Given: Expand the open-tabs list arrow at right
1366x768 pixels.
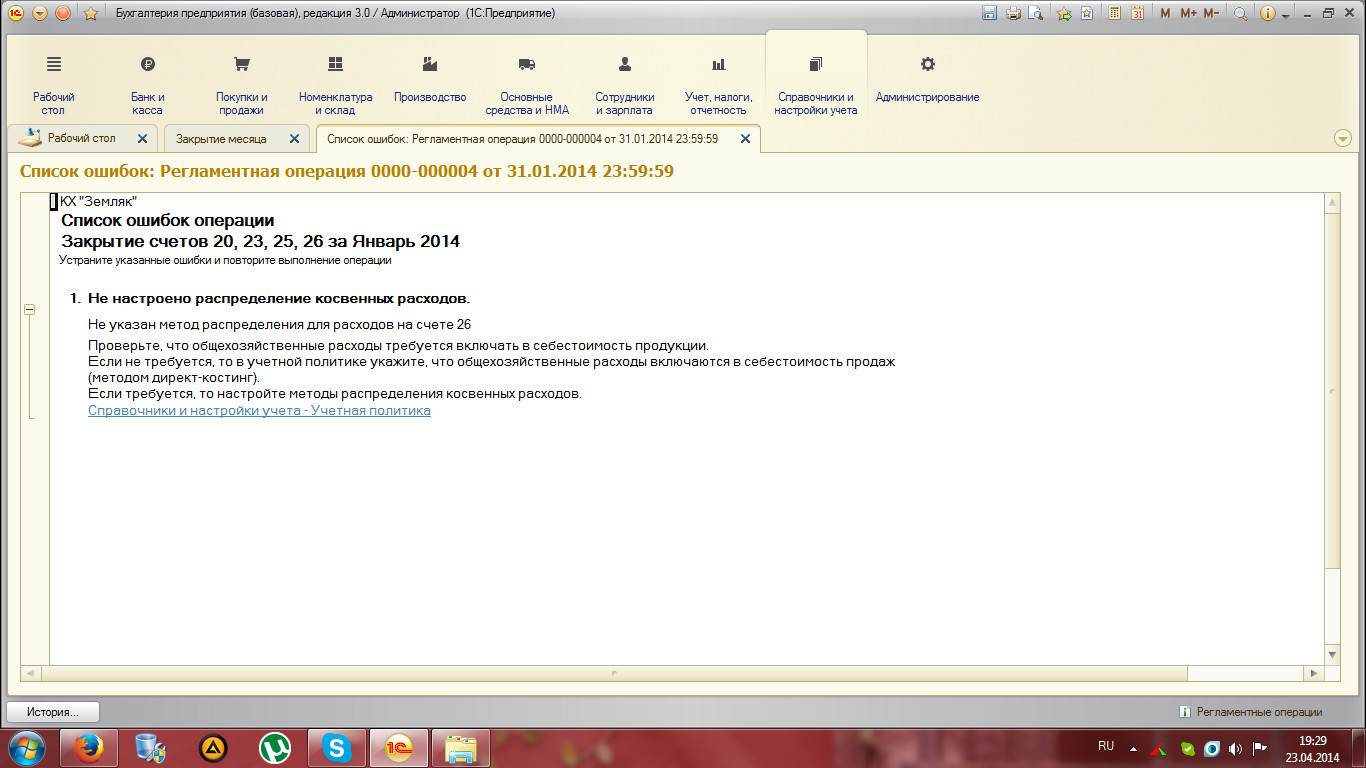Looking at the screenshot, I should (x=1343, y=139).
